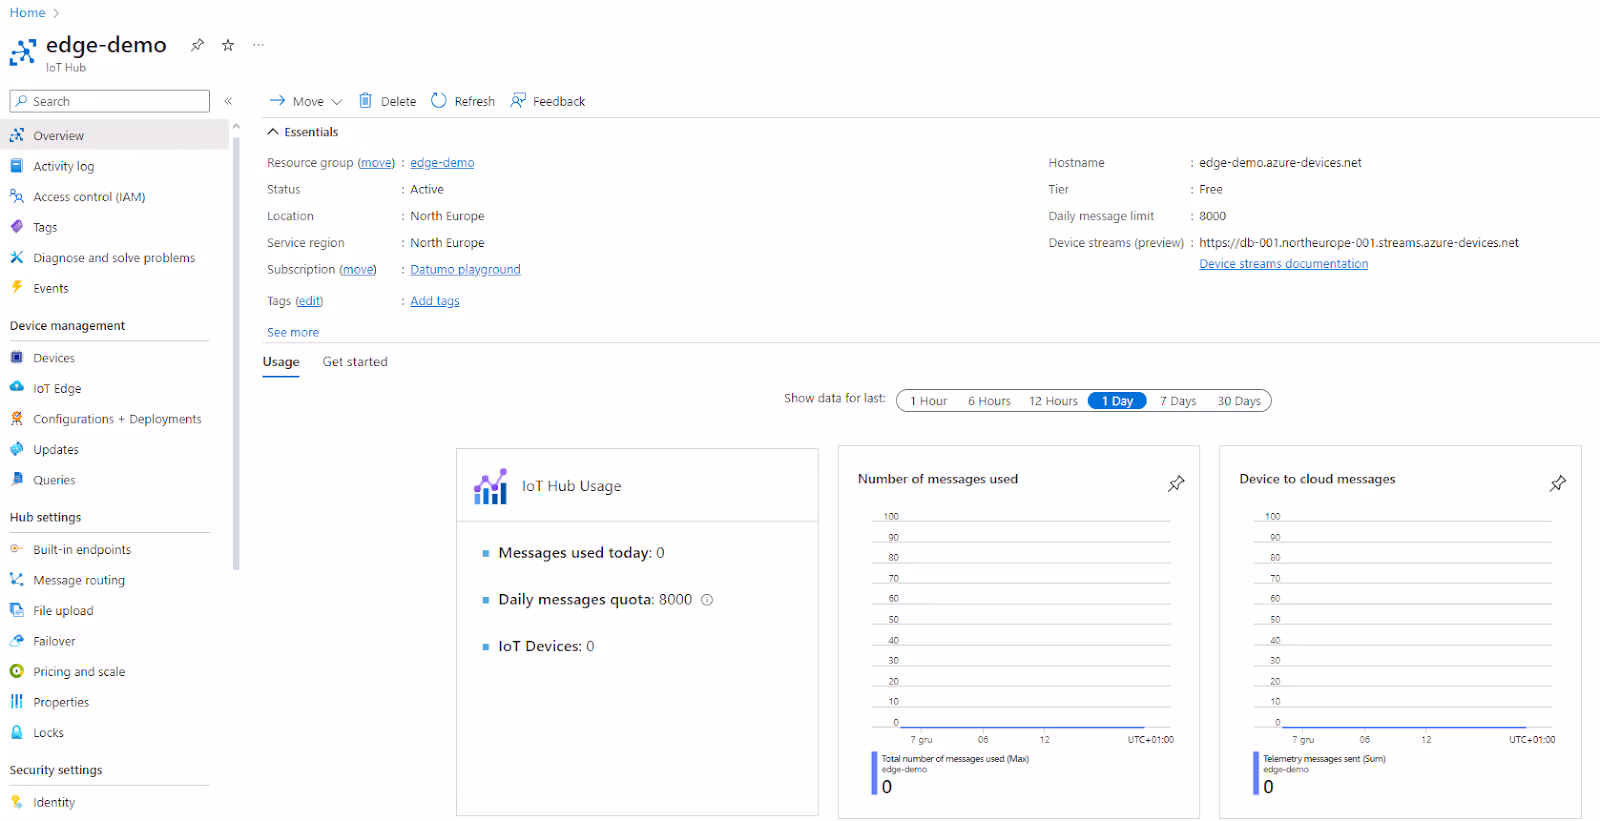Click the Diagnose and solve problems icon
The height and width of the screenshot is (821, 1600).
(x=17, y=257)
